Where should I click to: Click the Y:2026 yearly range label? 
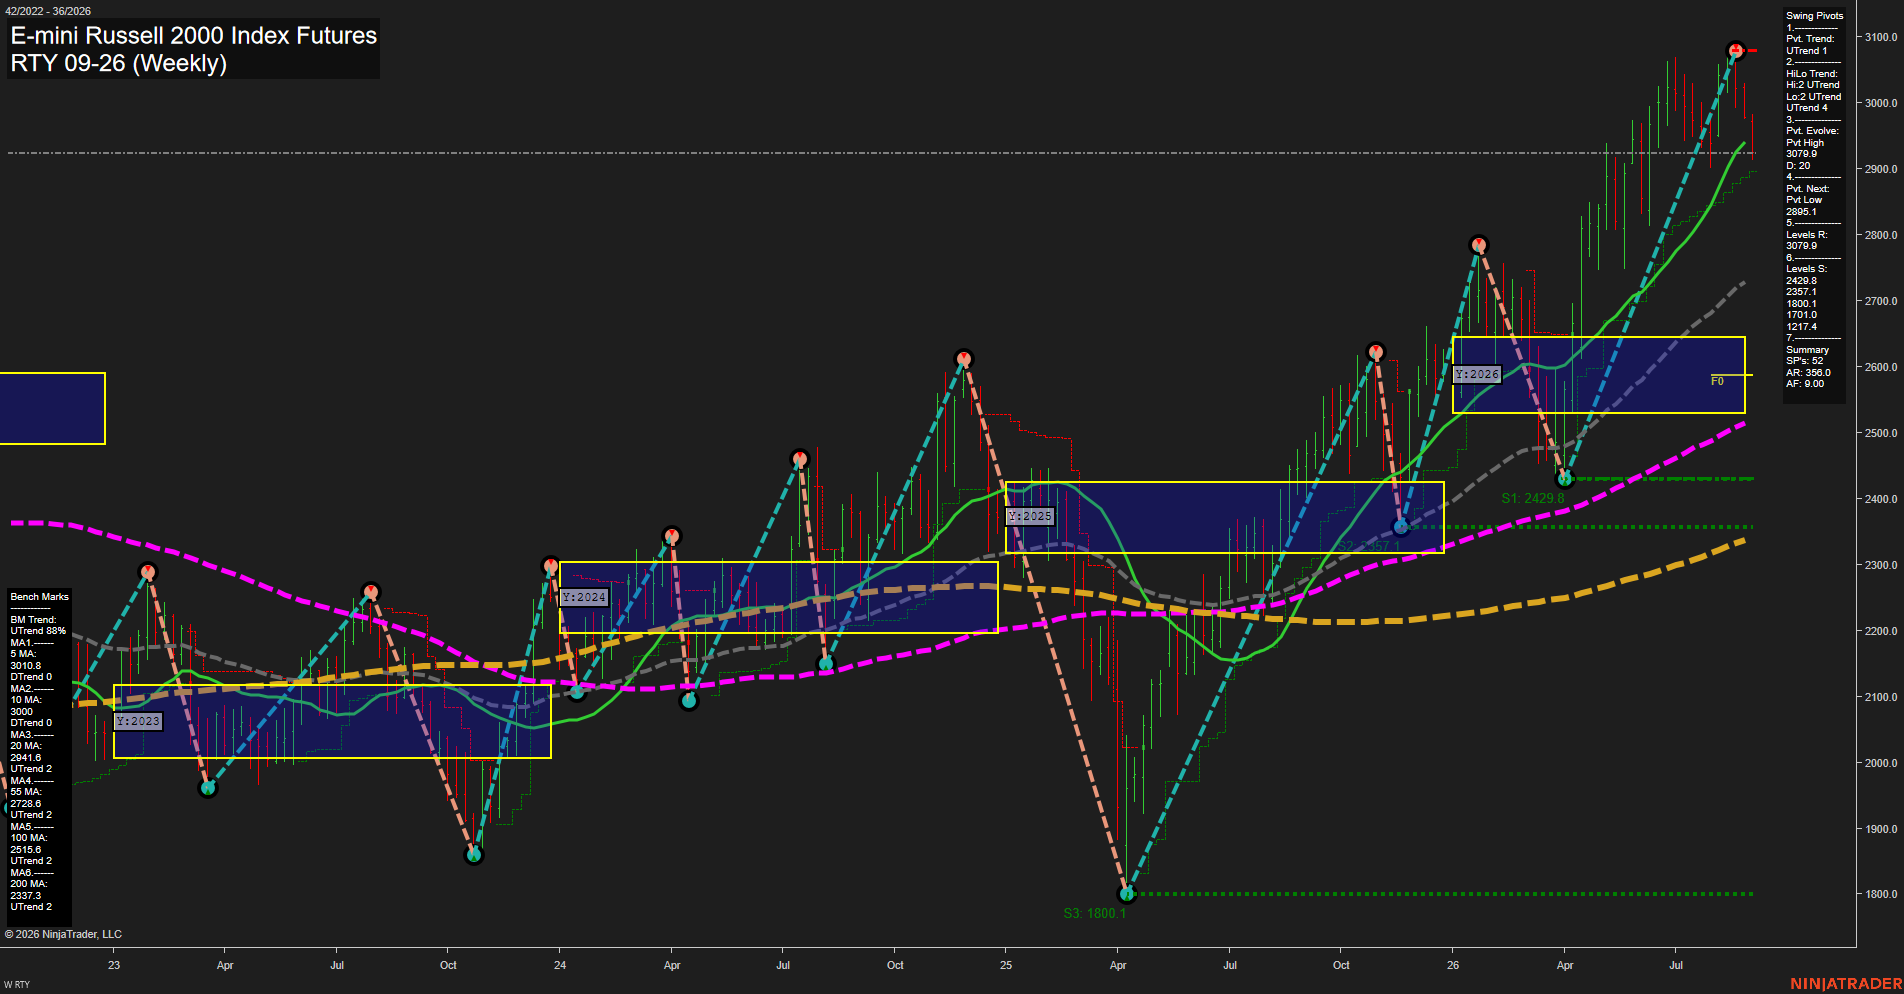point(1477,374)
